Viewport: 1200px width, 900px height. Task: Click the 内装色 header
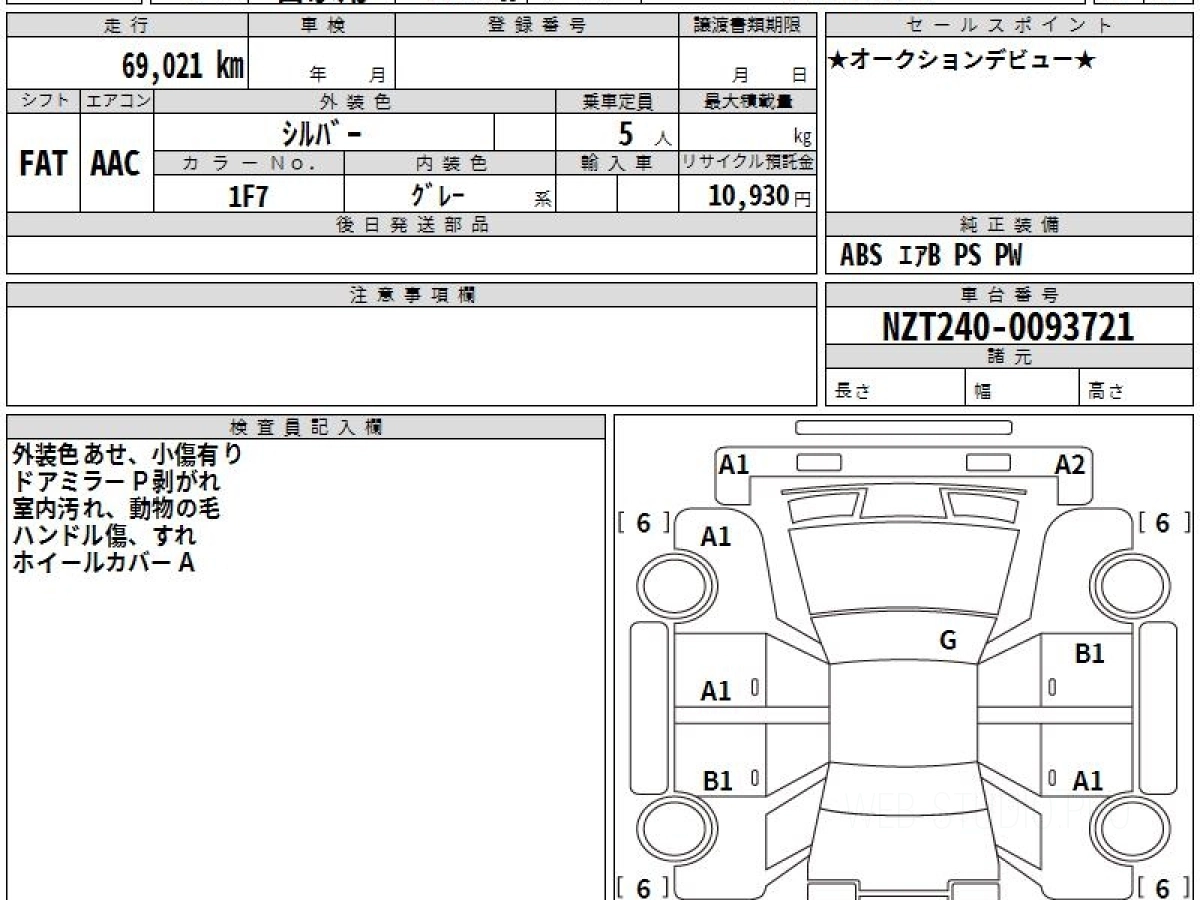point(450,163)
